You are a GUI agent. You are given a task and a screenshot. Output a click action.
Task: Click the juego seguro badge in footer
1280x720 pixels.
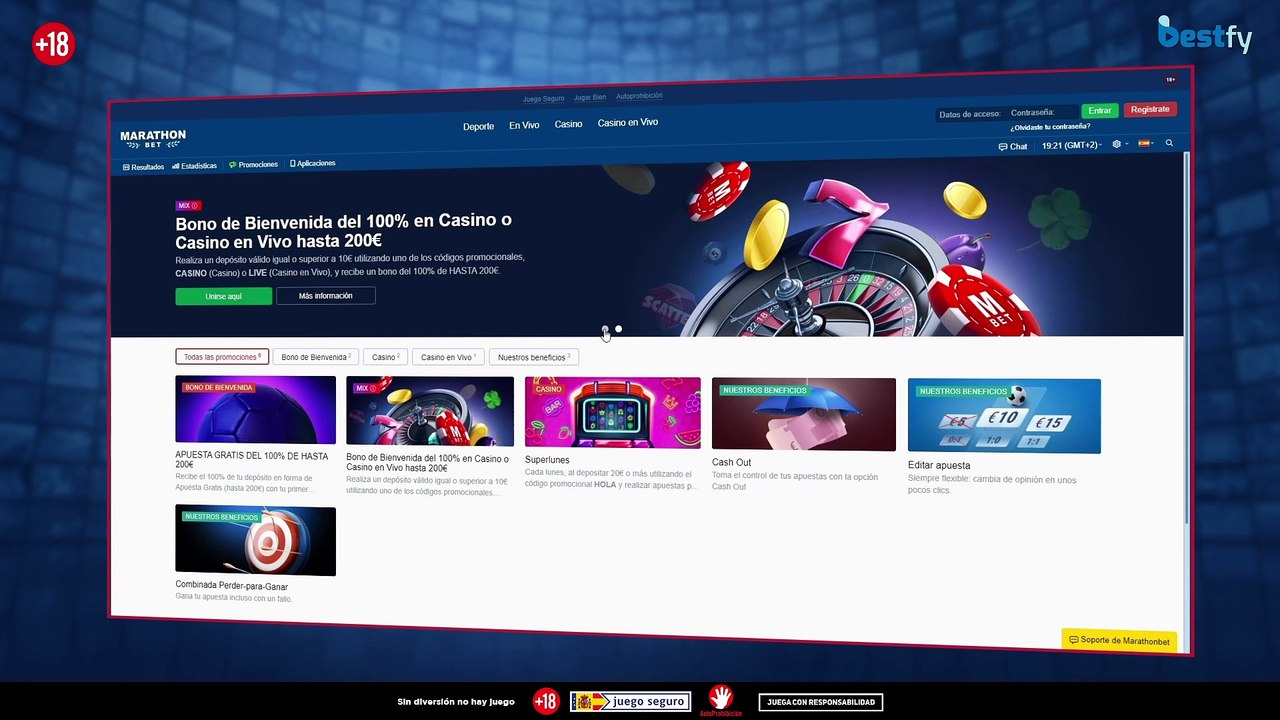coord(630,702)
